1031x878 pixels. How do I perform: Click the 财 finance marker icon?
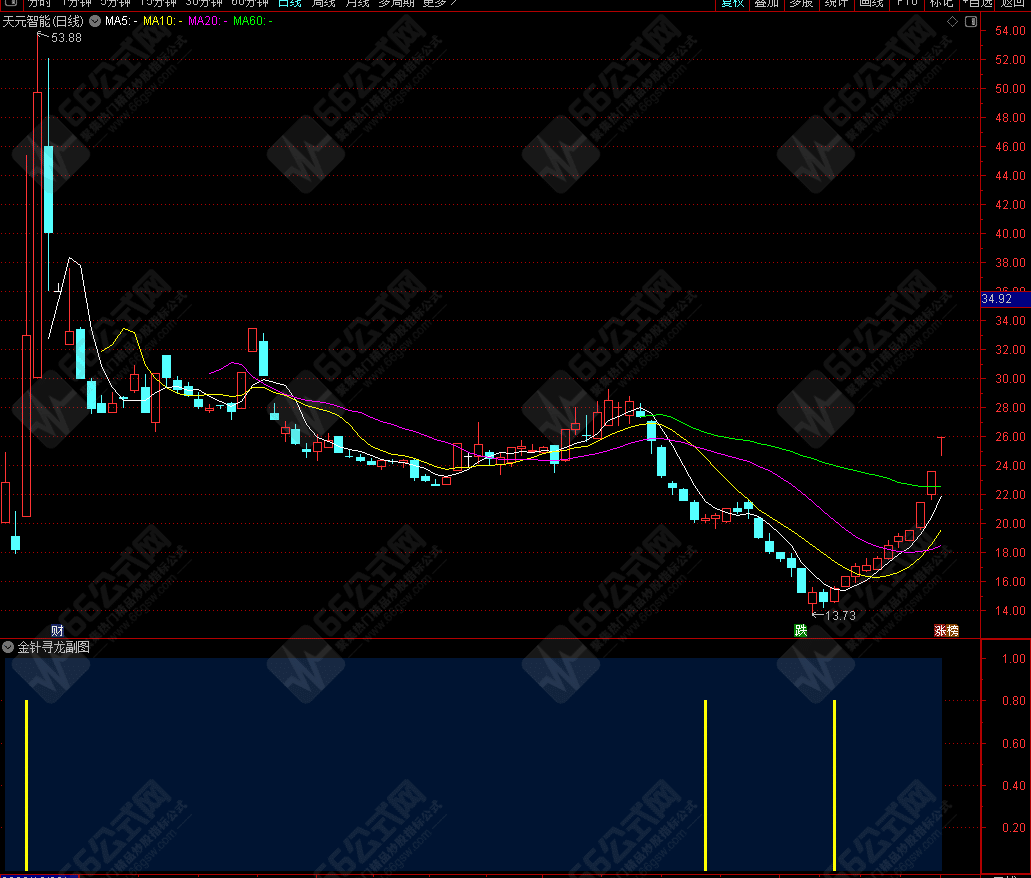pos(57,630)
